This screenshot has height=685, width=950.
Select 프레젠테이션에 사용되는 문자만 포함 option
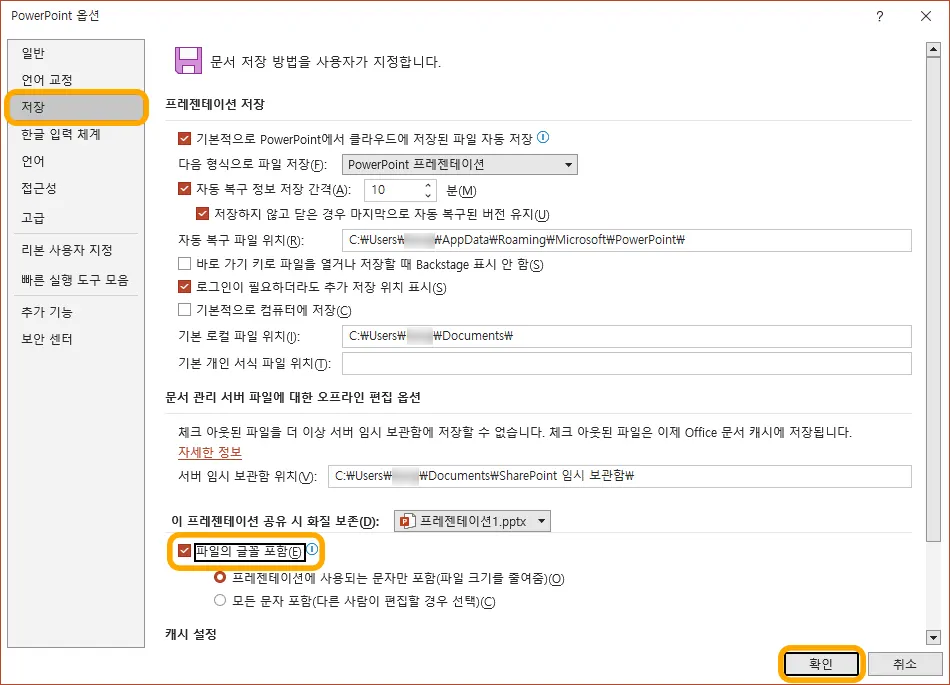[x=220, y=576]
